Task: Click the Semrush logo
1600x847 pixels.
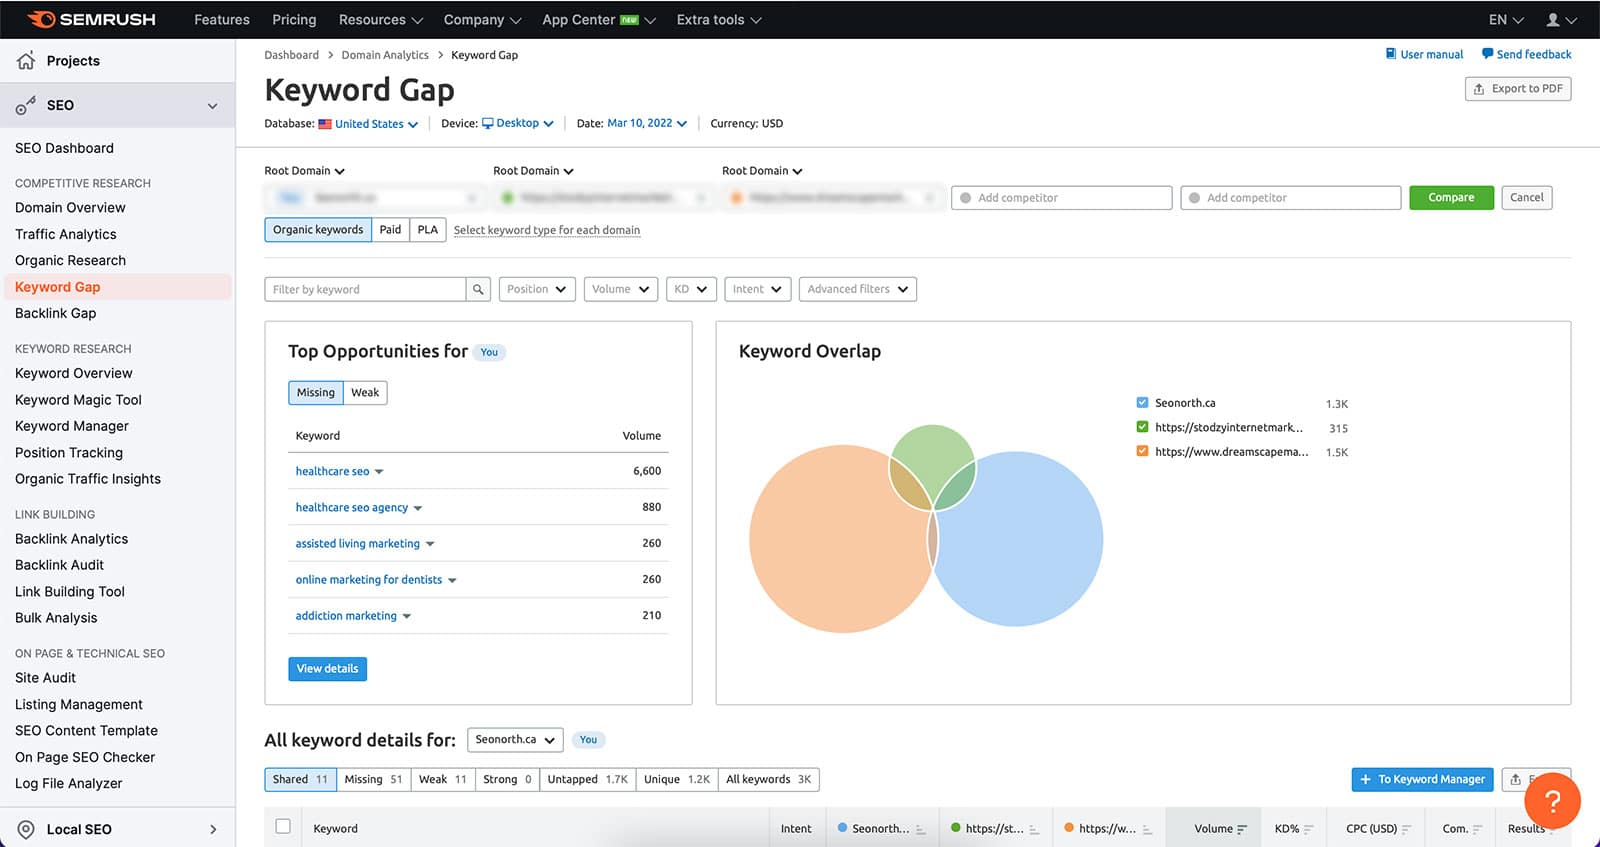Action: (91, 19)
